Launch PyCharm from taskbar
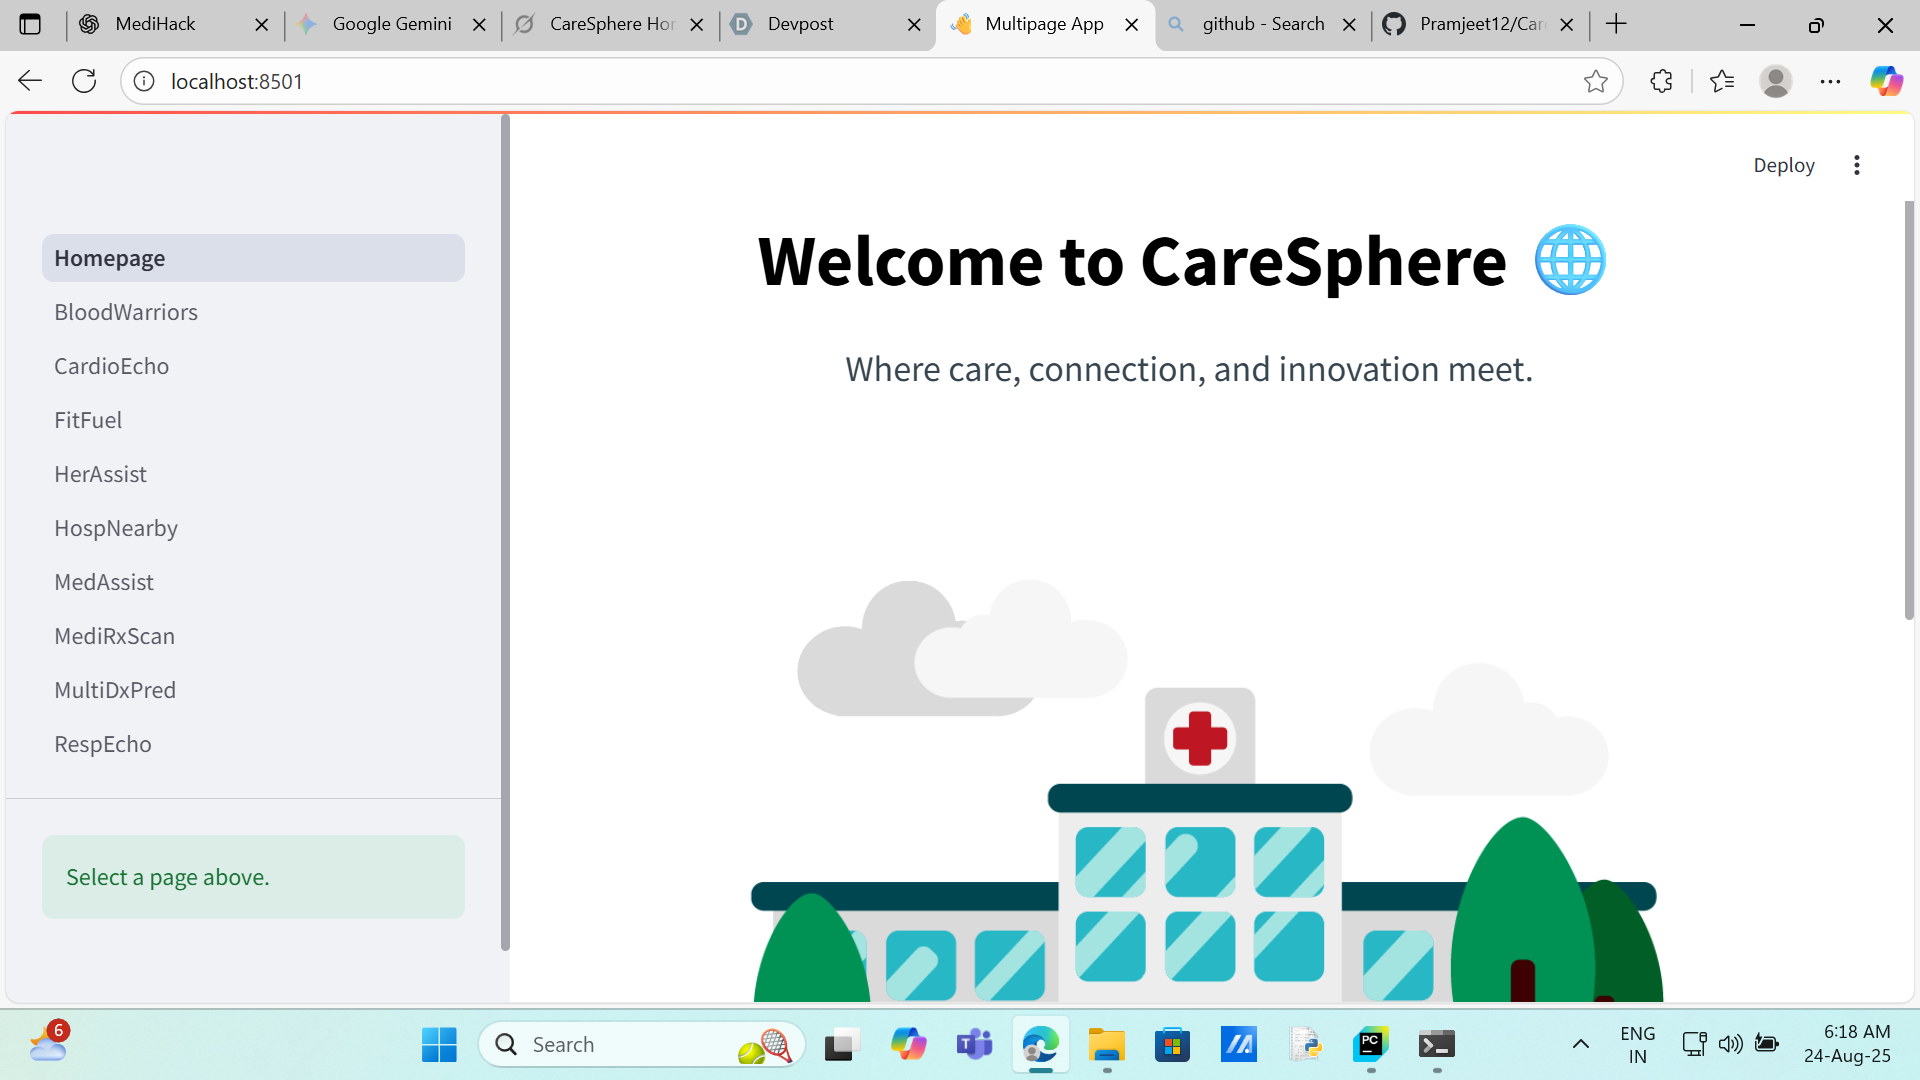Screen dimensions: 1920x1080 click(1370, 1045)
